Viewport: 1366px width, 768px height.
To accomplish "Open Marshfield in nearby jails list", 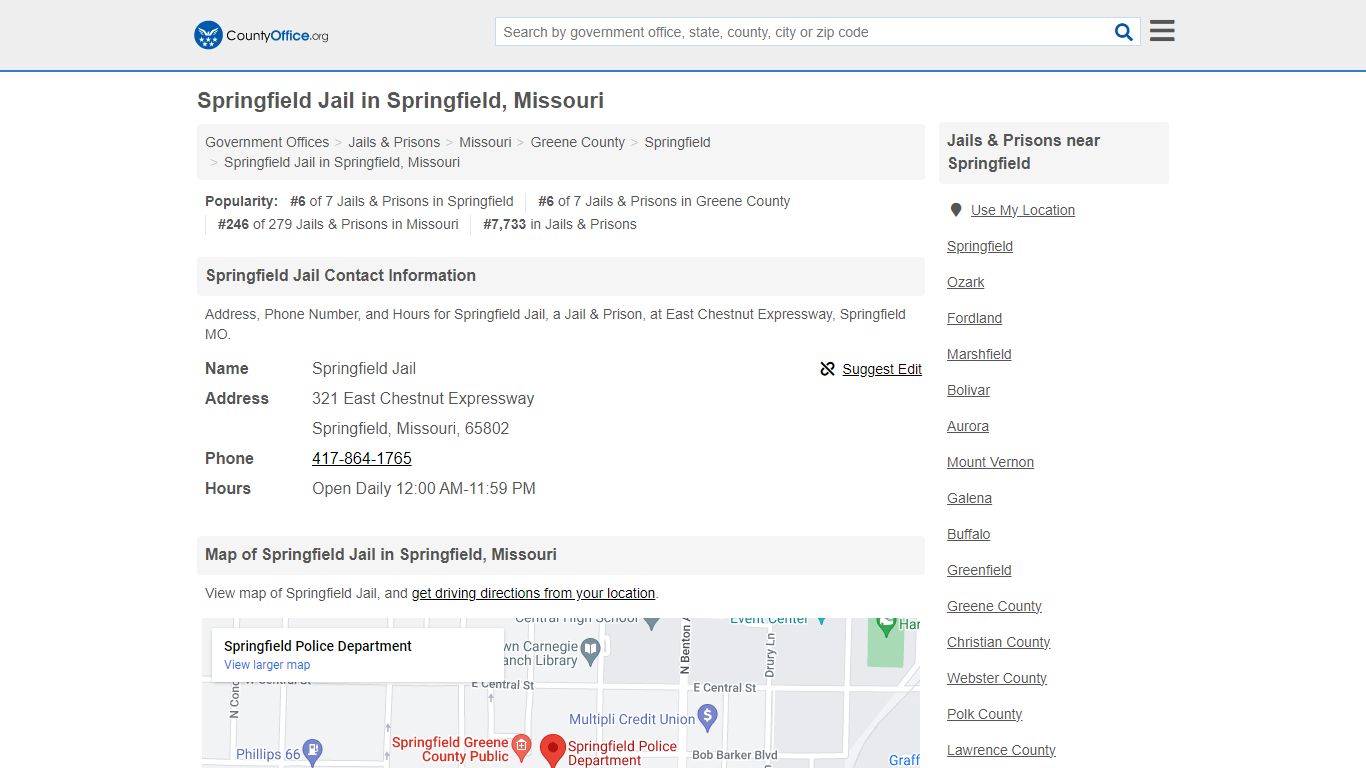I will 979,354.
